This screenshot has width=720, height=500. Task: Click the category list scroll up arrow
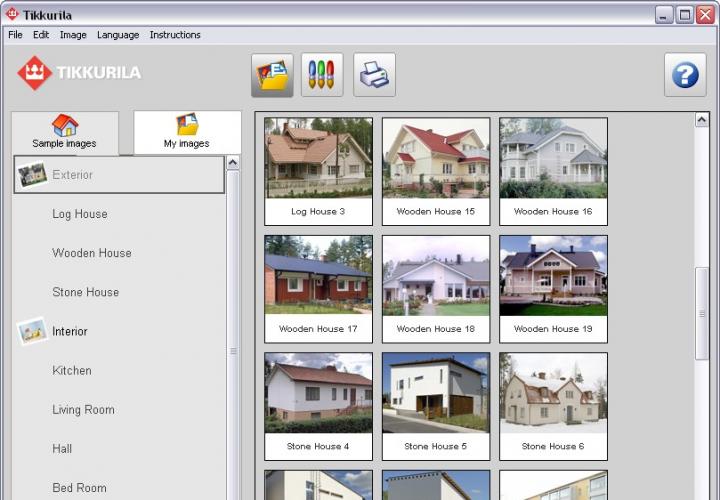[x=233, y=163]
